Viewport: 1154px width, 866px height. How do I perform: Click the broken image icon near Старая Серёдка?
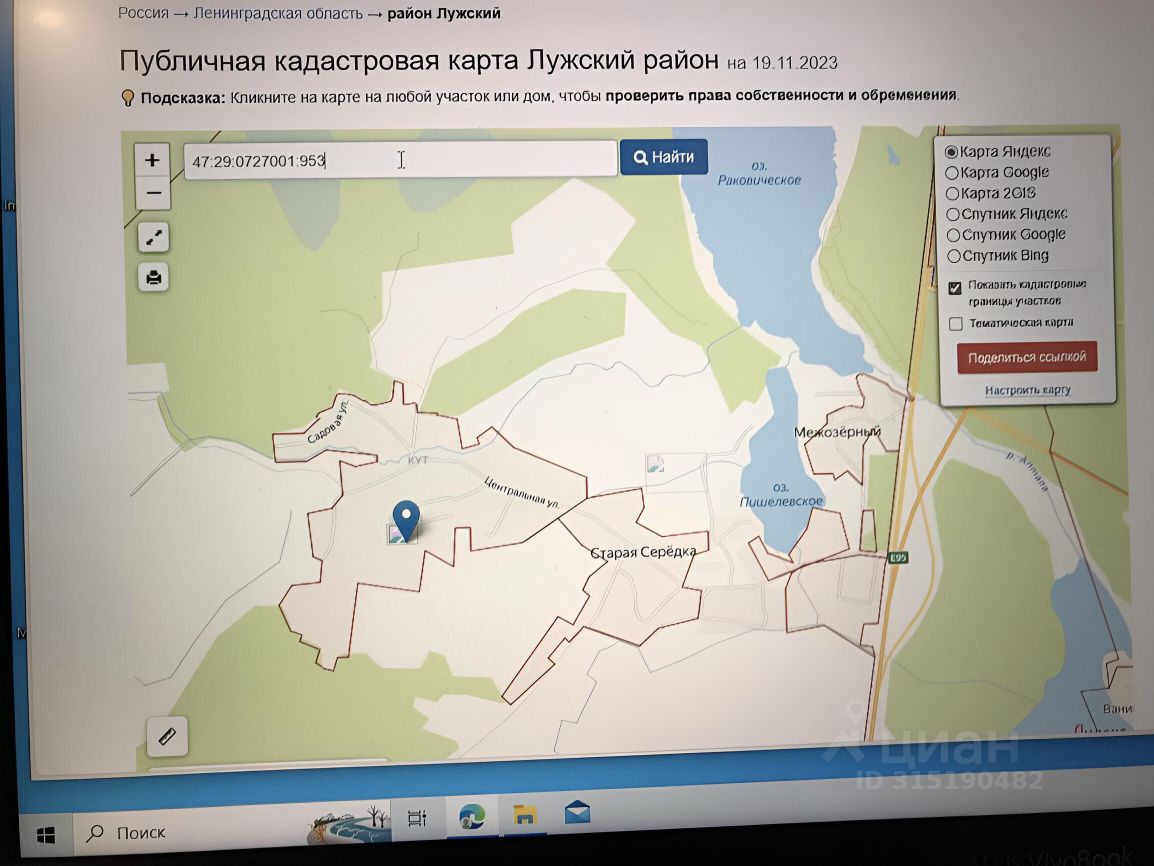[x=655, y=464]
